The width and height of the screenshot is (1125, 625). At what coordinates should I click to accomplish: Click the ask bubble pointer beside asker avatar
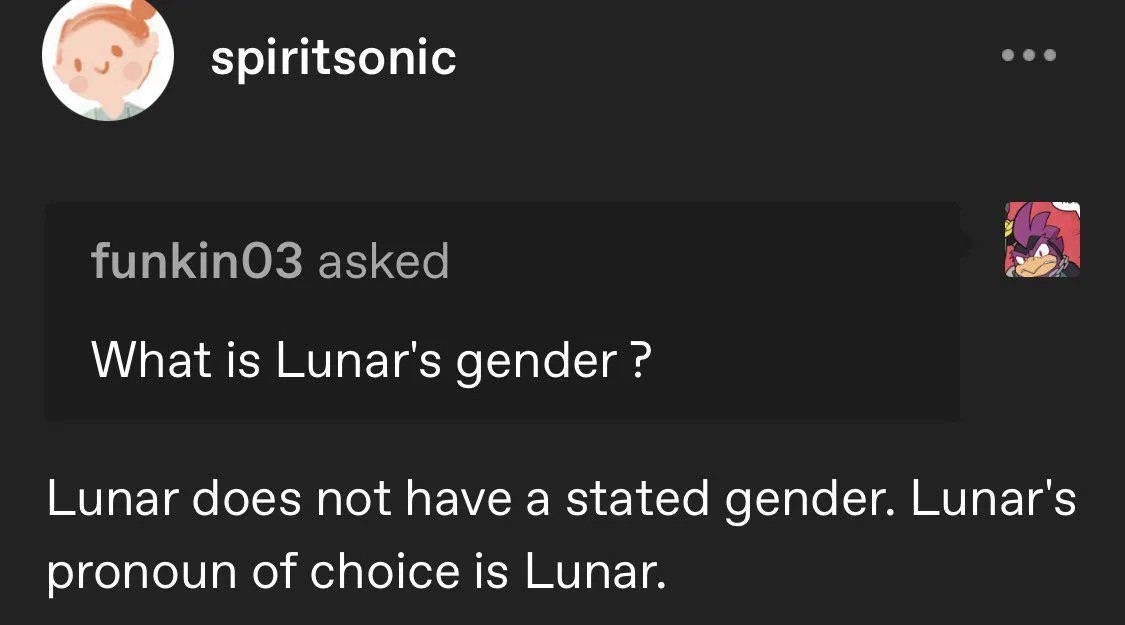coord(966,243)
